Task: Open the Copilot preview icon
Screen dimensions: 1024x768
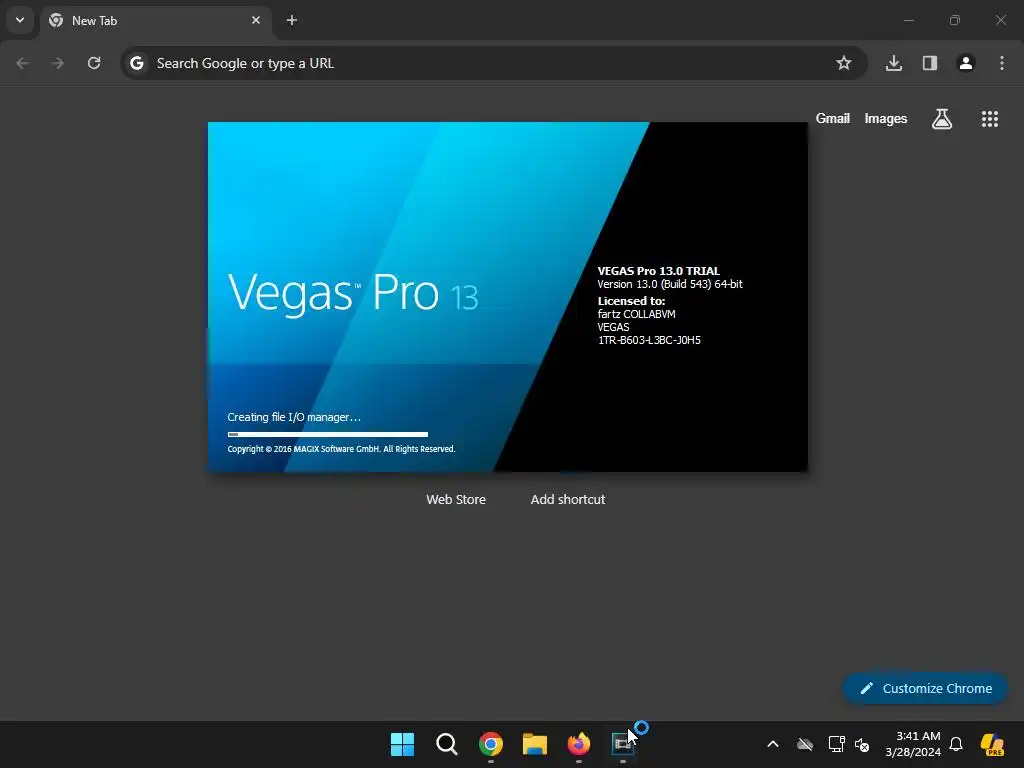Action: tap(992, 744)
